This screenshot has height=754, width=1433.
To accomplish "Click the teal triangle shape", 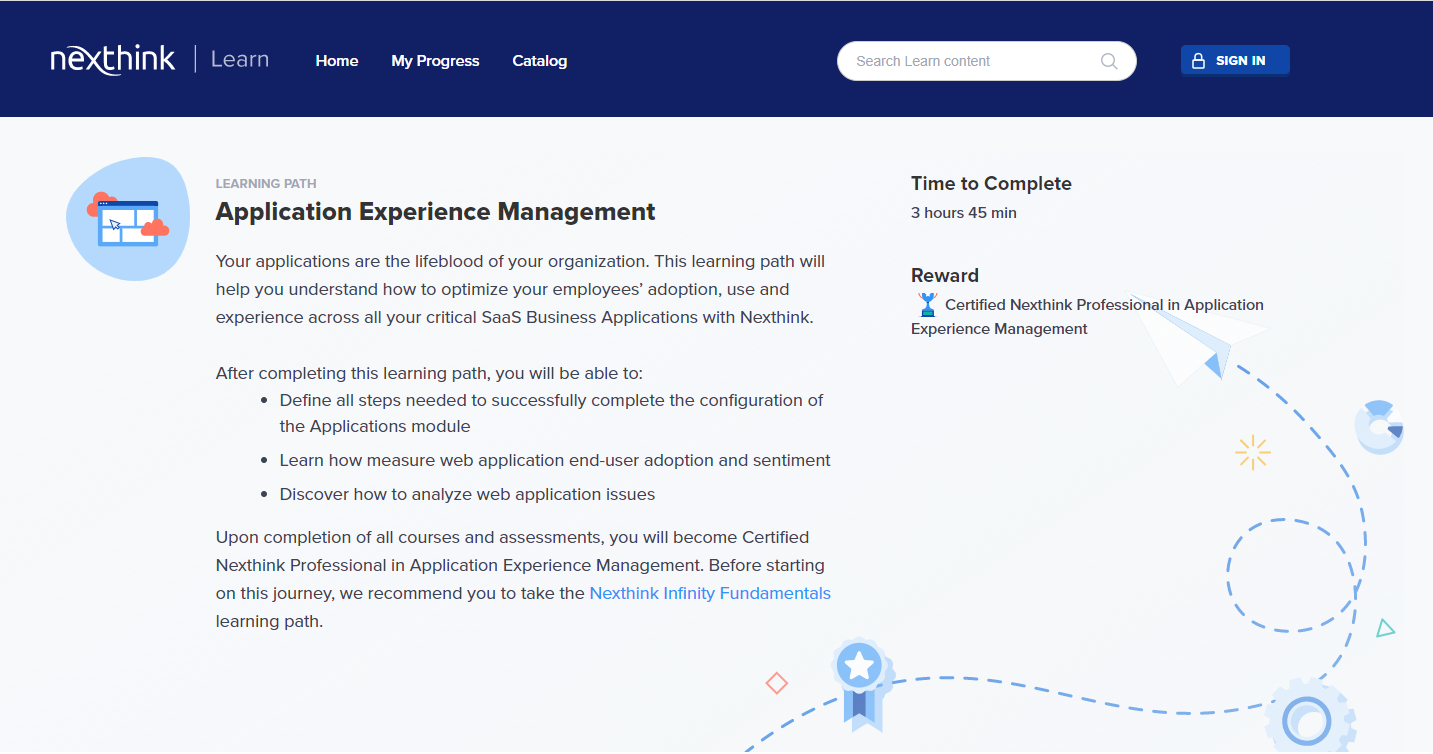I will pos(1384,628).
